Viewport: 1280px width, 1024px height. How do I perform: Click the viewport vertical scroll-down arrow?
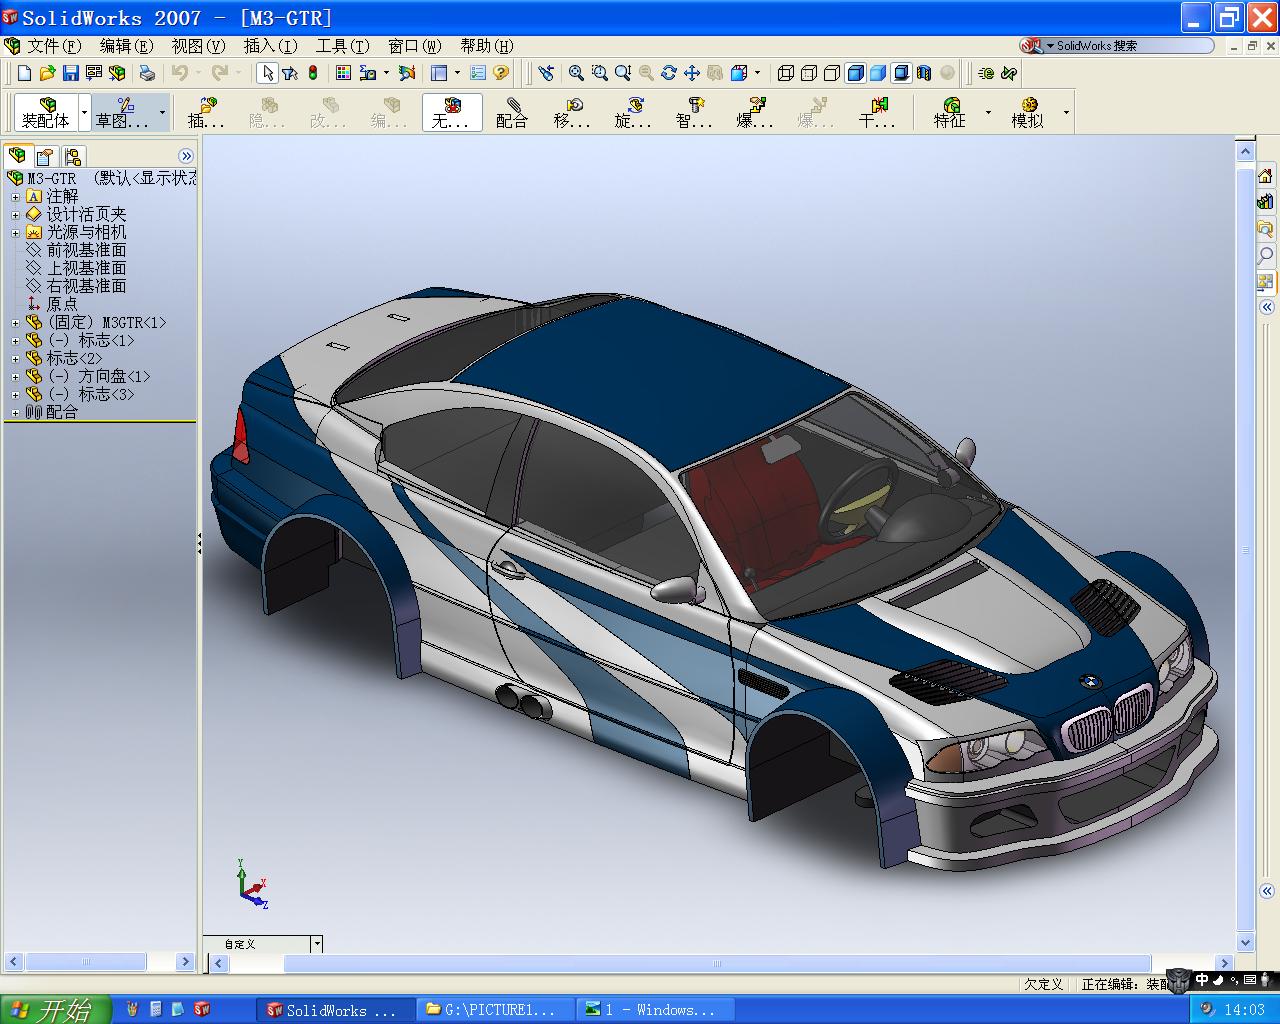tap(1245, 942)
